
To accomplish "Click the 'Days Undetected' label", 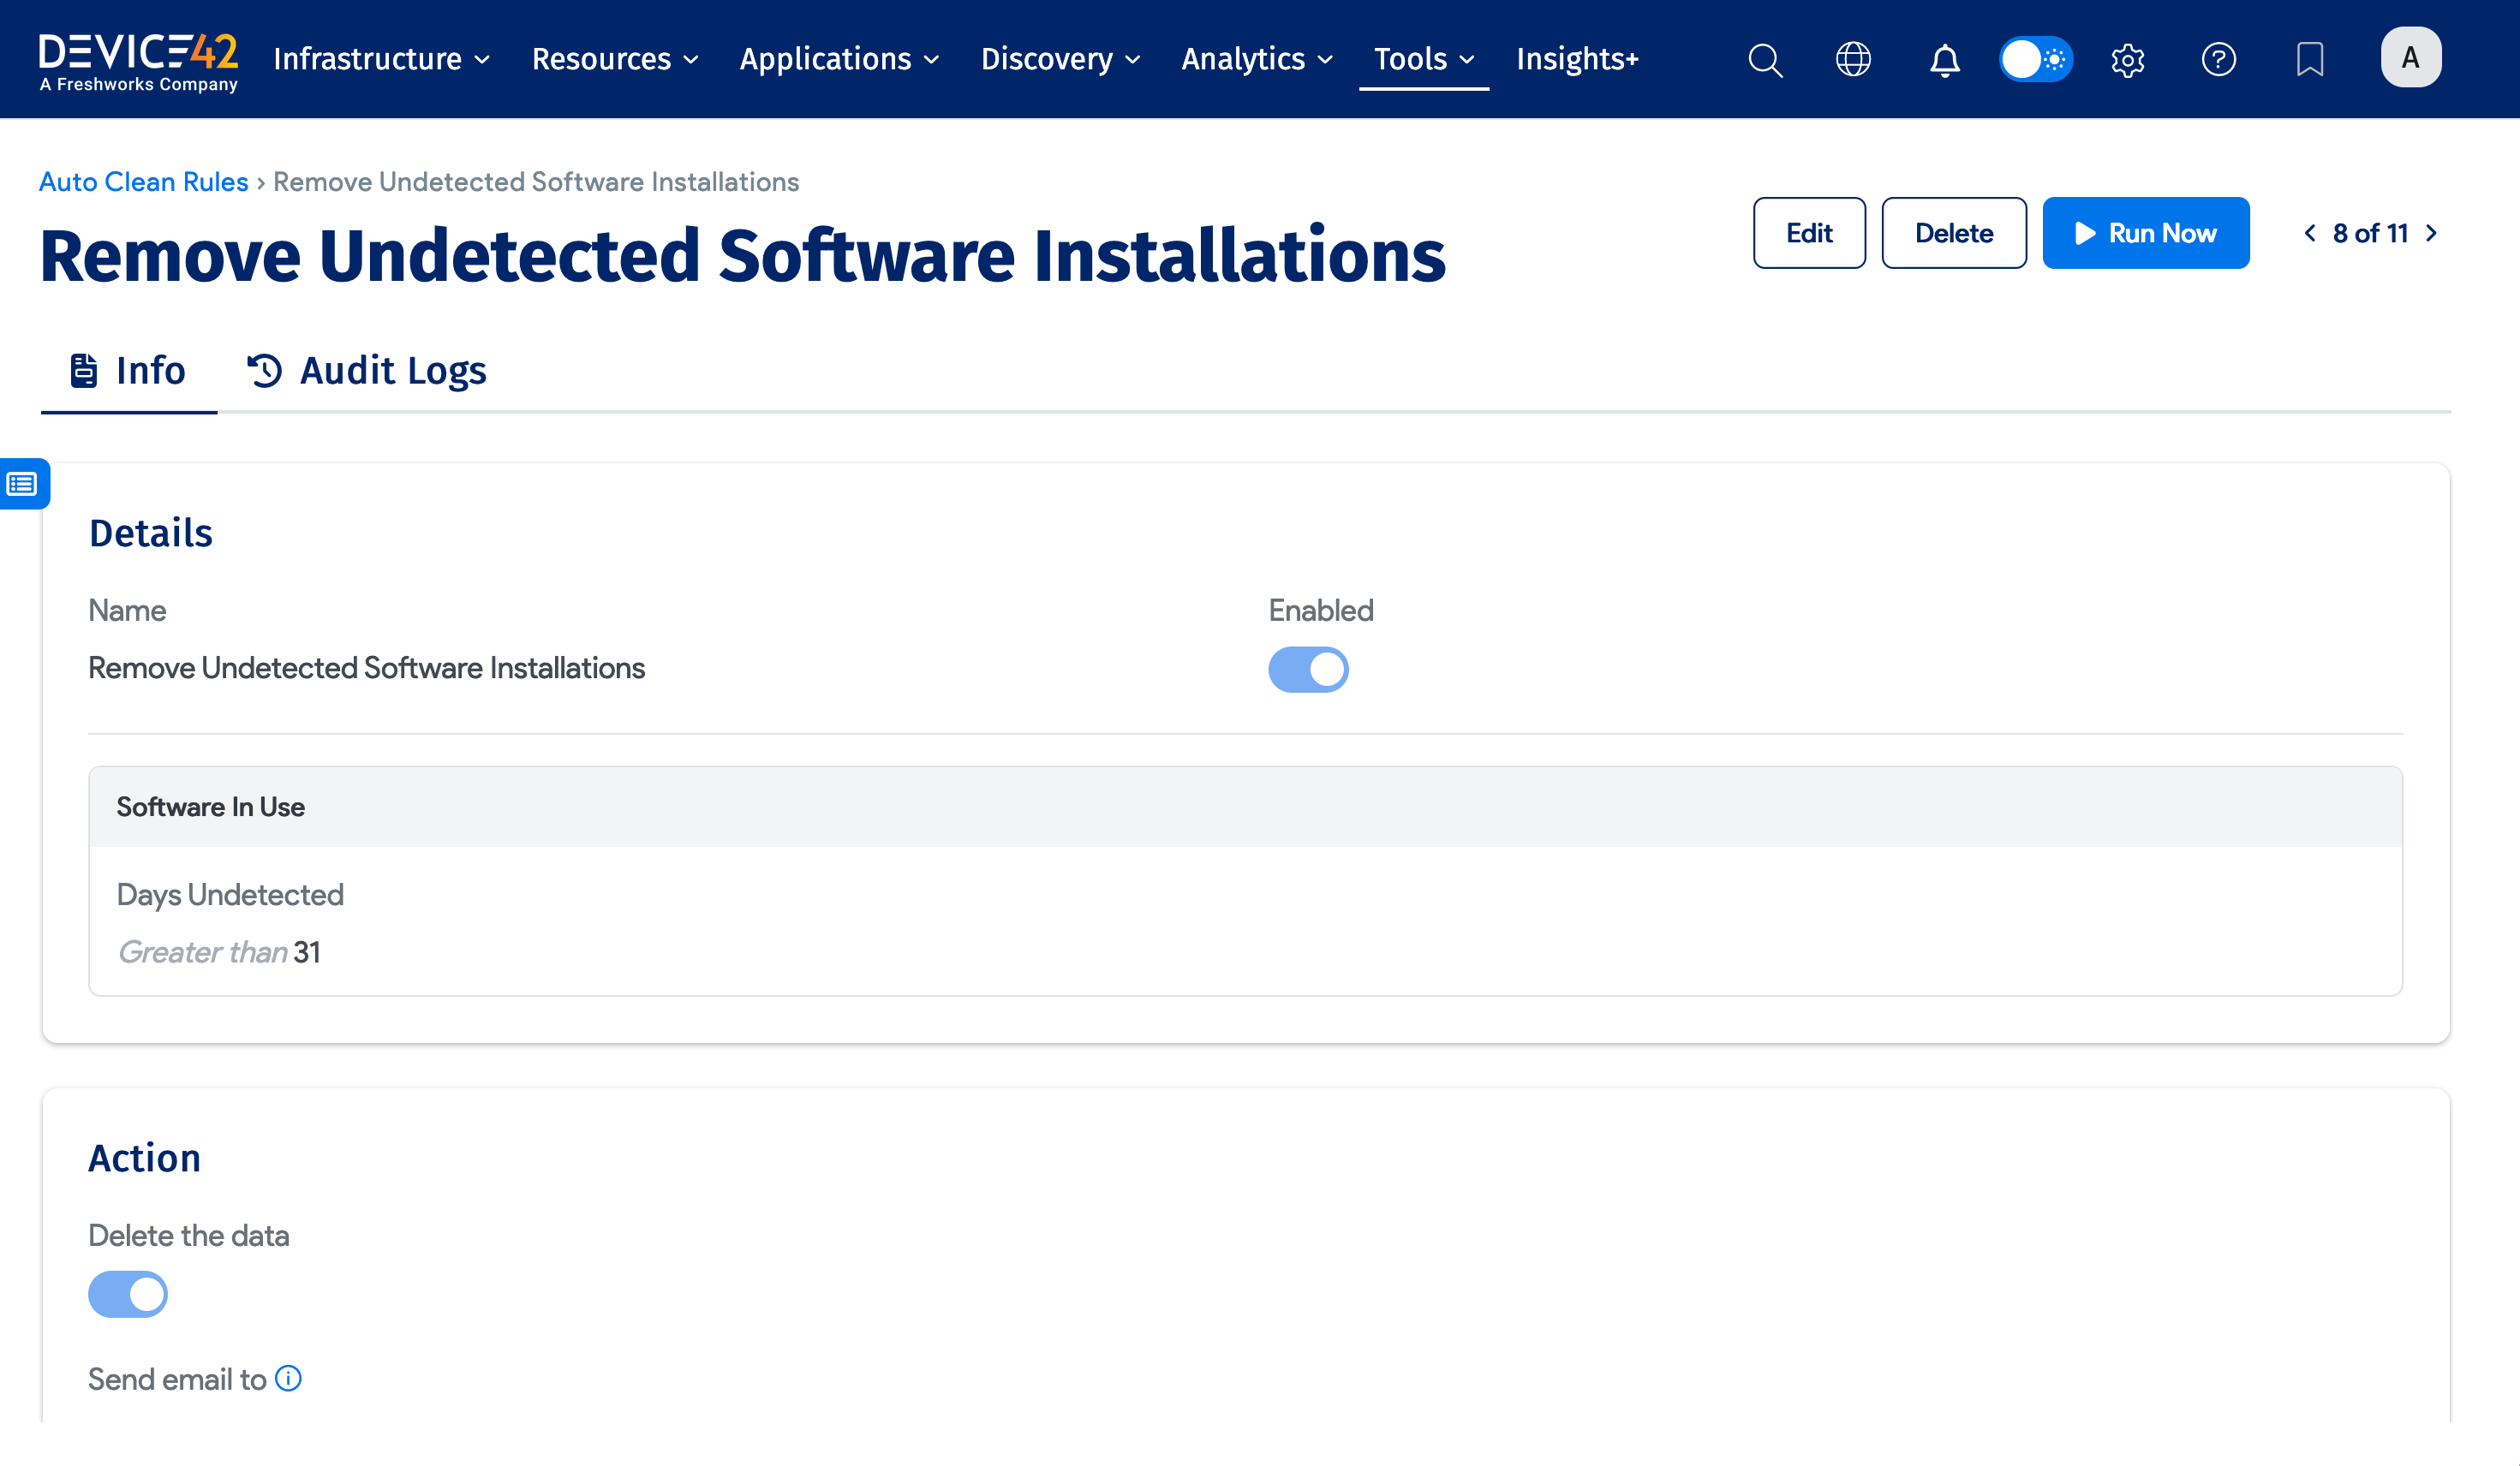I will click(230, 894).
